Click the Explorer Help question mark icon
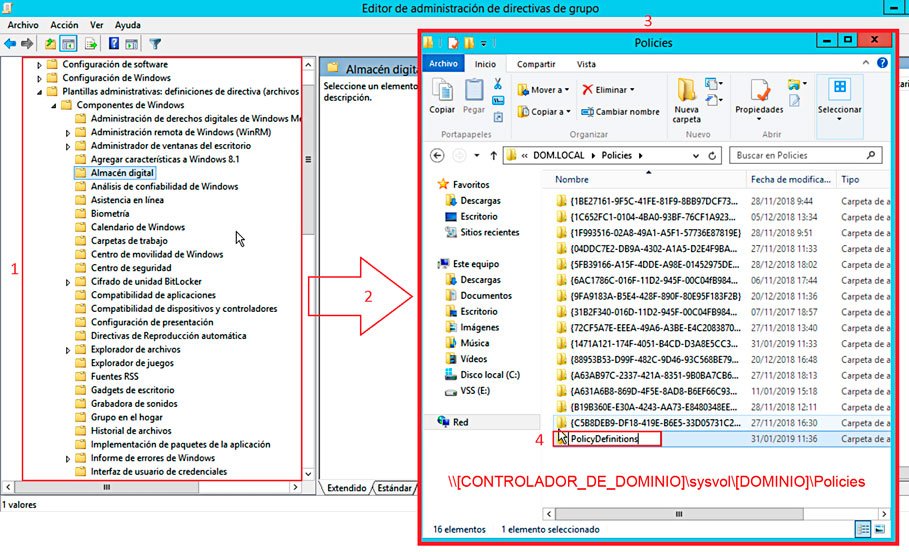The width and height of the screenshot is (909, 552). click(x=882, y=63)
